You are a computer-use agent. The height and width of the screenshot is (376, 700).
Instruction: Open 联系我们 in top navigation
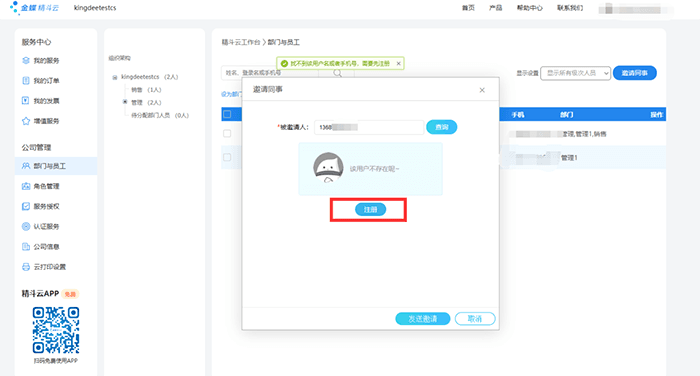tap(570, 8)
